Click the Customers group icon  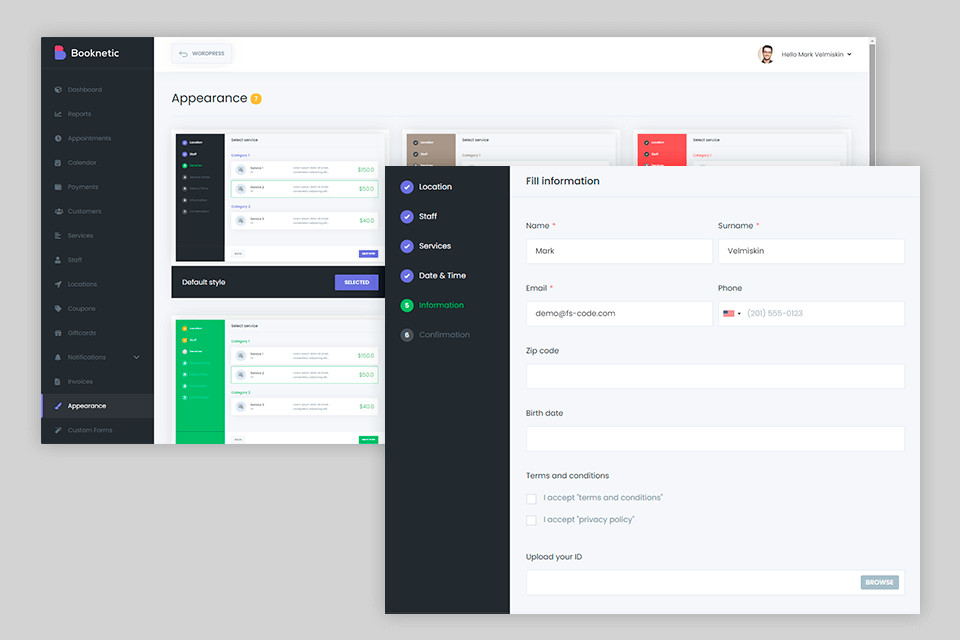coord(58,211)
